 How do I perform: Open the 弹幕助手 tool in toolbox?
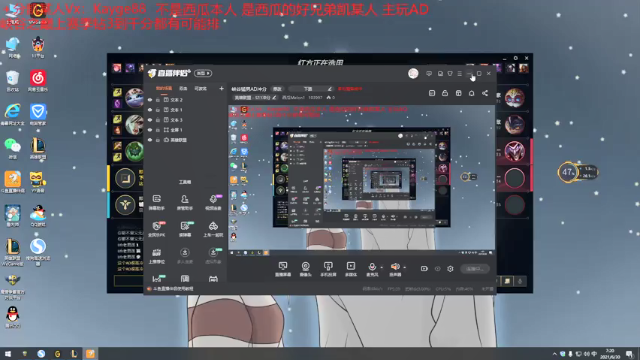point(157,202)
